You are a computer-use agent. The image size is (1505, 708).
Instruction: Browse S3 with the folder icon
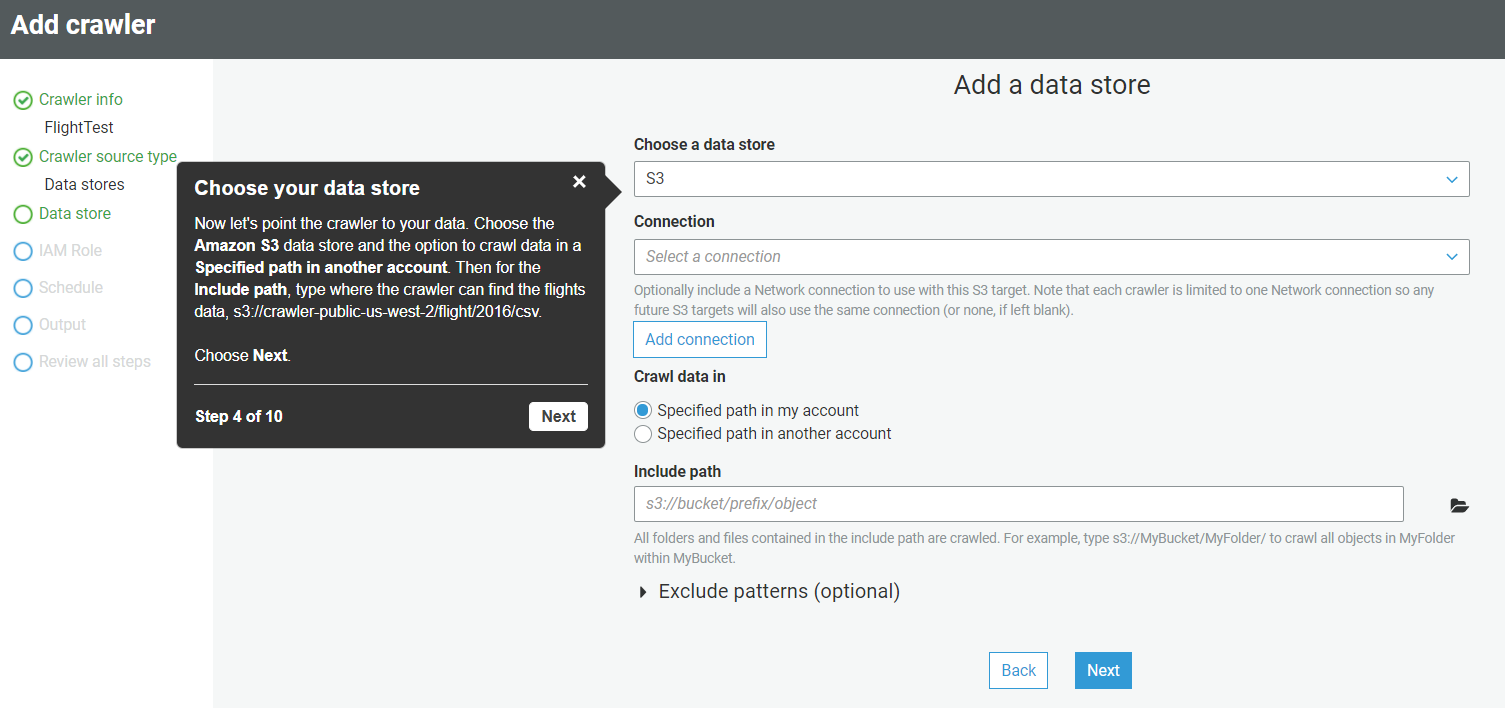pos(1459,506)
